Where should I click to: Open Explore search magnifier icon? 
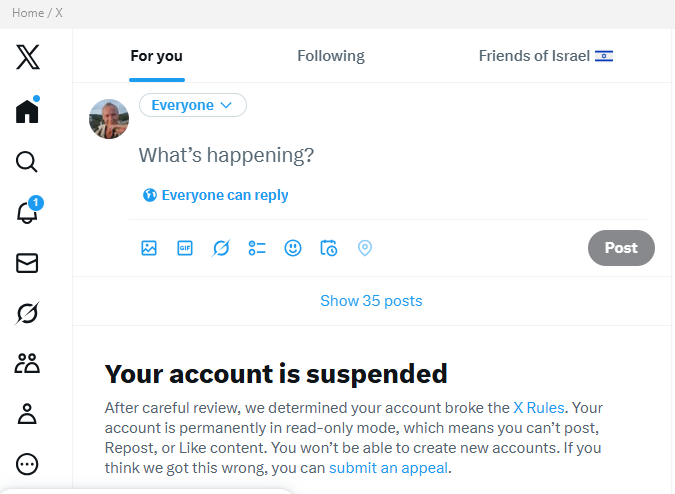[28, 162]
